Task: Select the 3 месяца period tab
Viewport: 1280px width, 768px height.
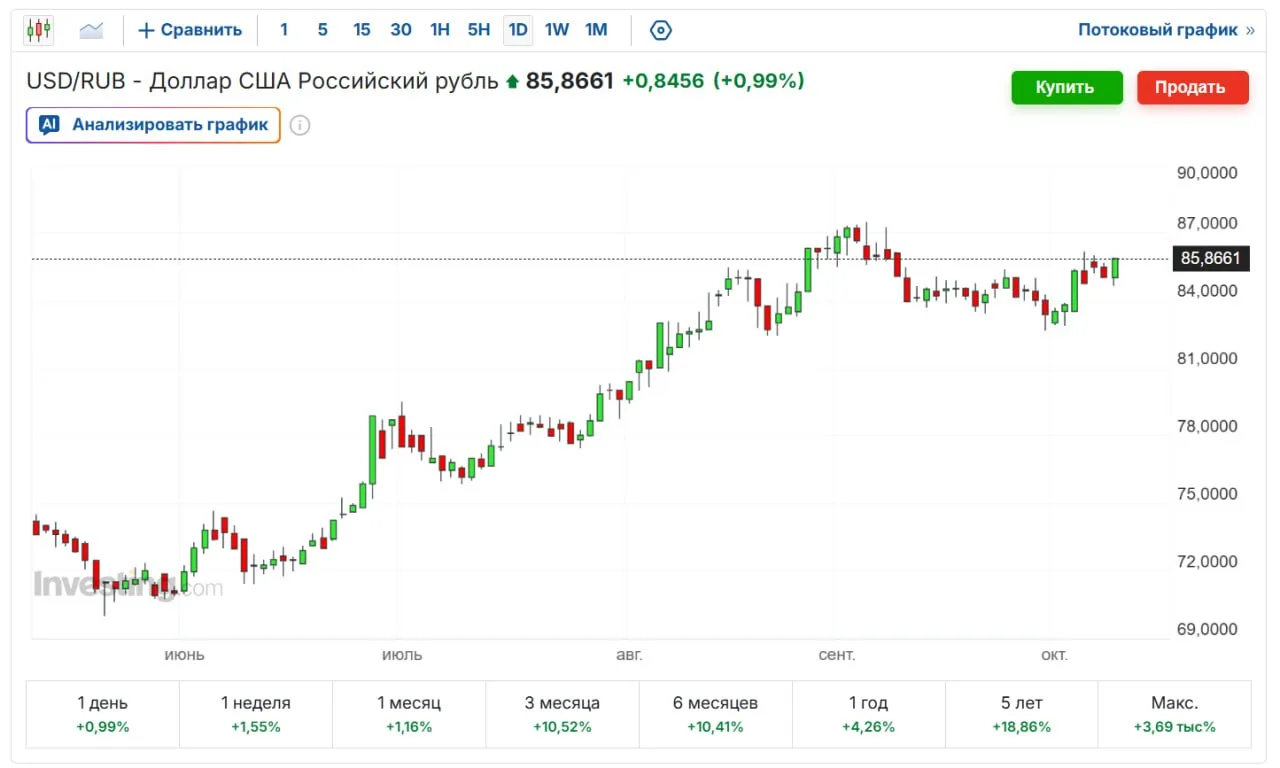Action: 562,714
